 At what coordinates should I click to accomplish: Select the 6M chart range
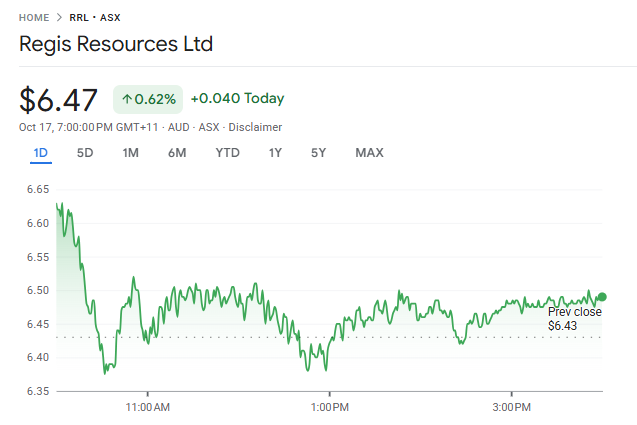tap(177, 153)
